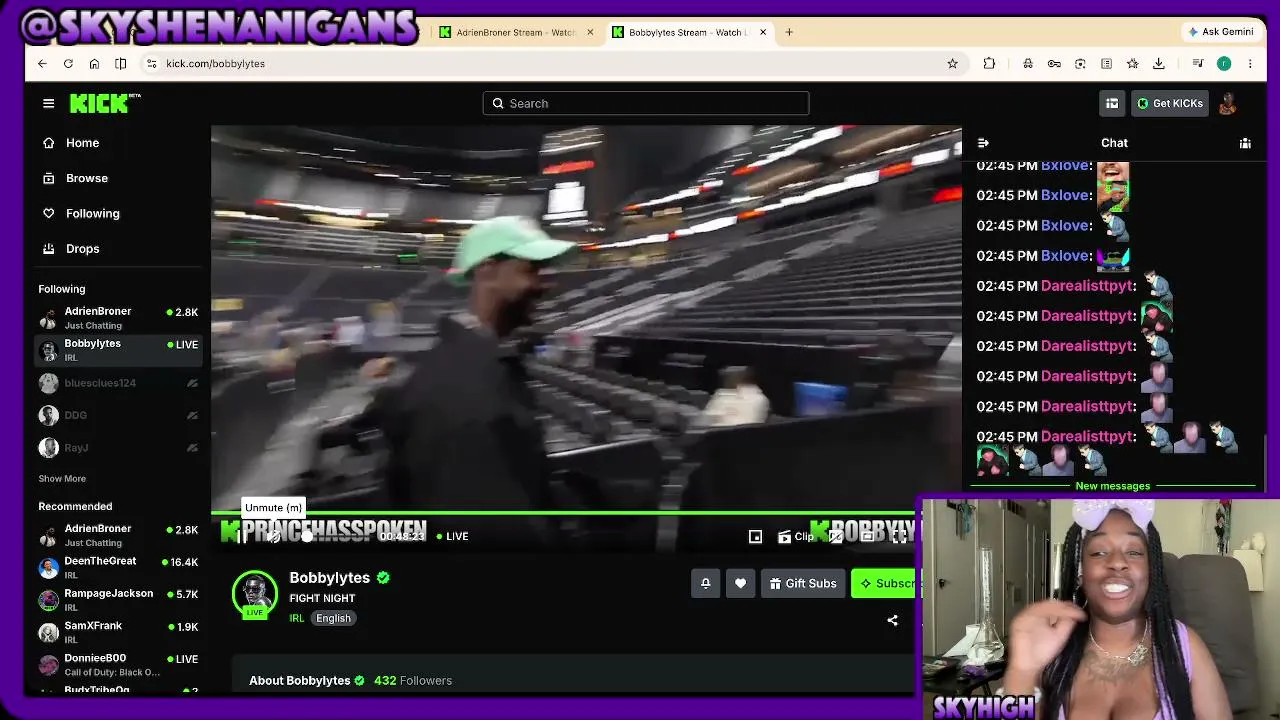Open the media control icon in toolbar
The image size is (1280, 720).
(x=1197, y=64)
